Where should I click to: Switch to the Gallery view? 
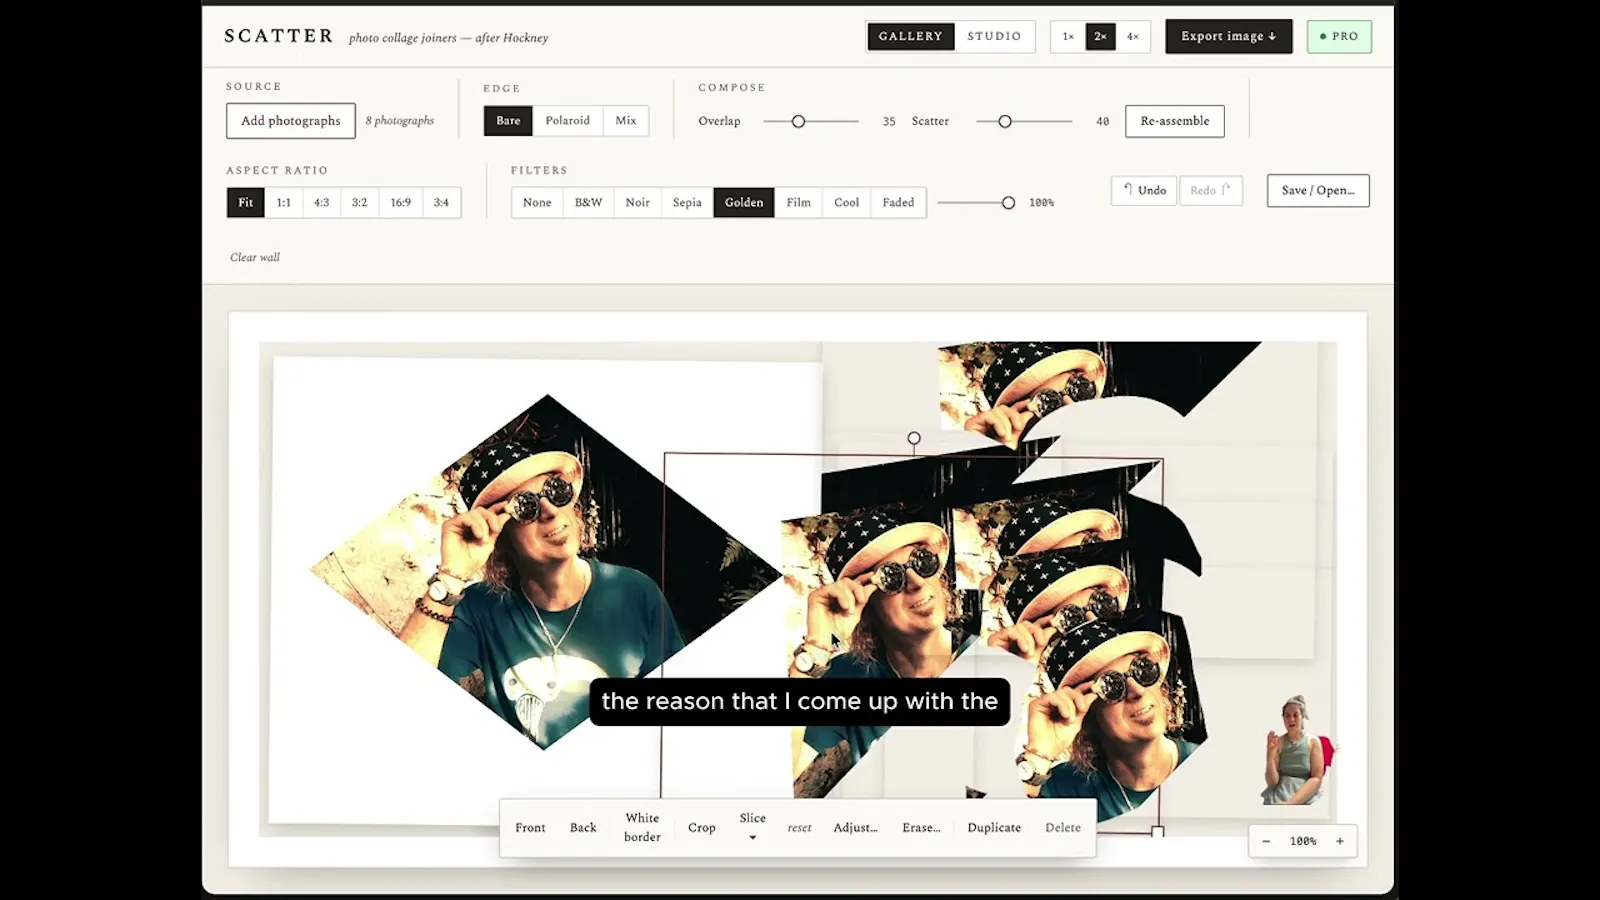(x=910, y=36)
